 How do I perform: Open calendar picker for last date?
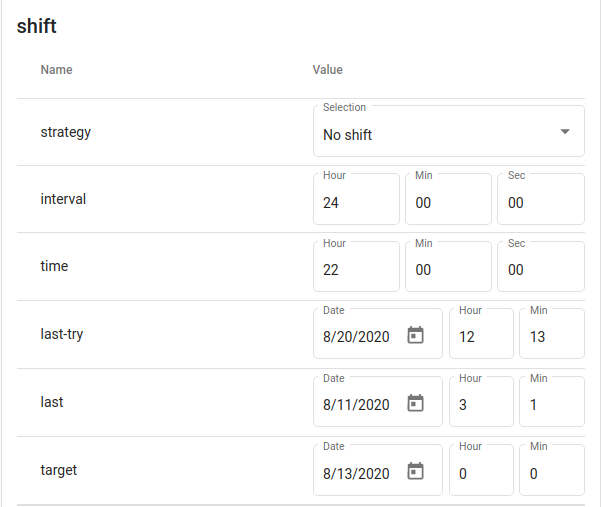click(x=415, y=403)
